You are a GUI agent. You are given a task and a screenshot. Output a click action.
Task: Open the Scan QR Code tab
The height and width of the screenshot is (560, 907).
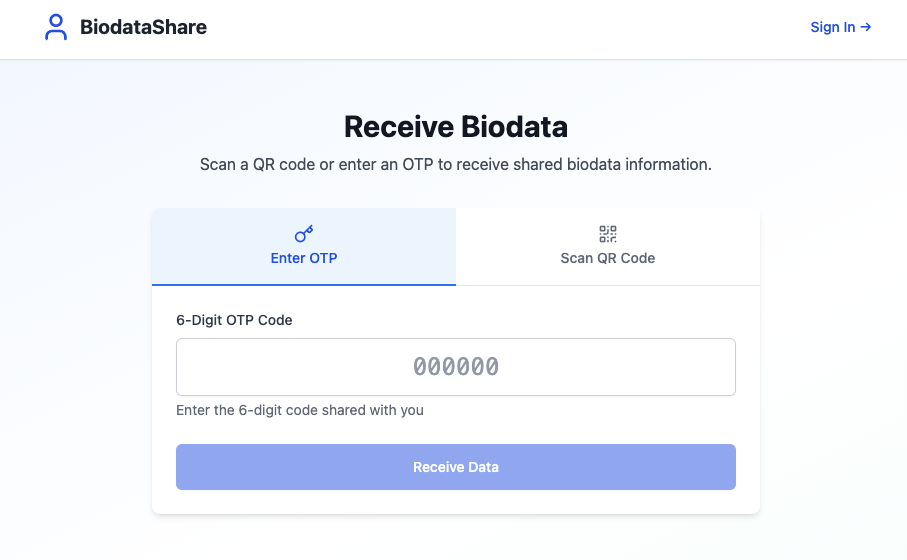coord(608,247)
